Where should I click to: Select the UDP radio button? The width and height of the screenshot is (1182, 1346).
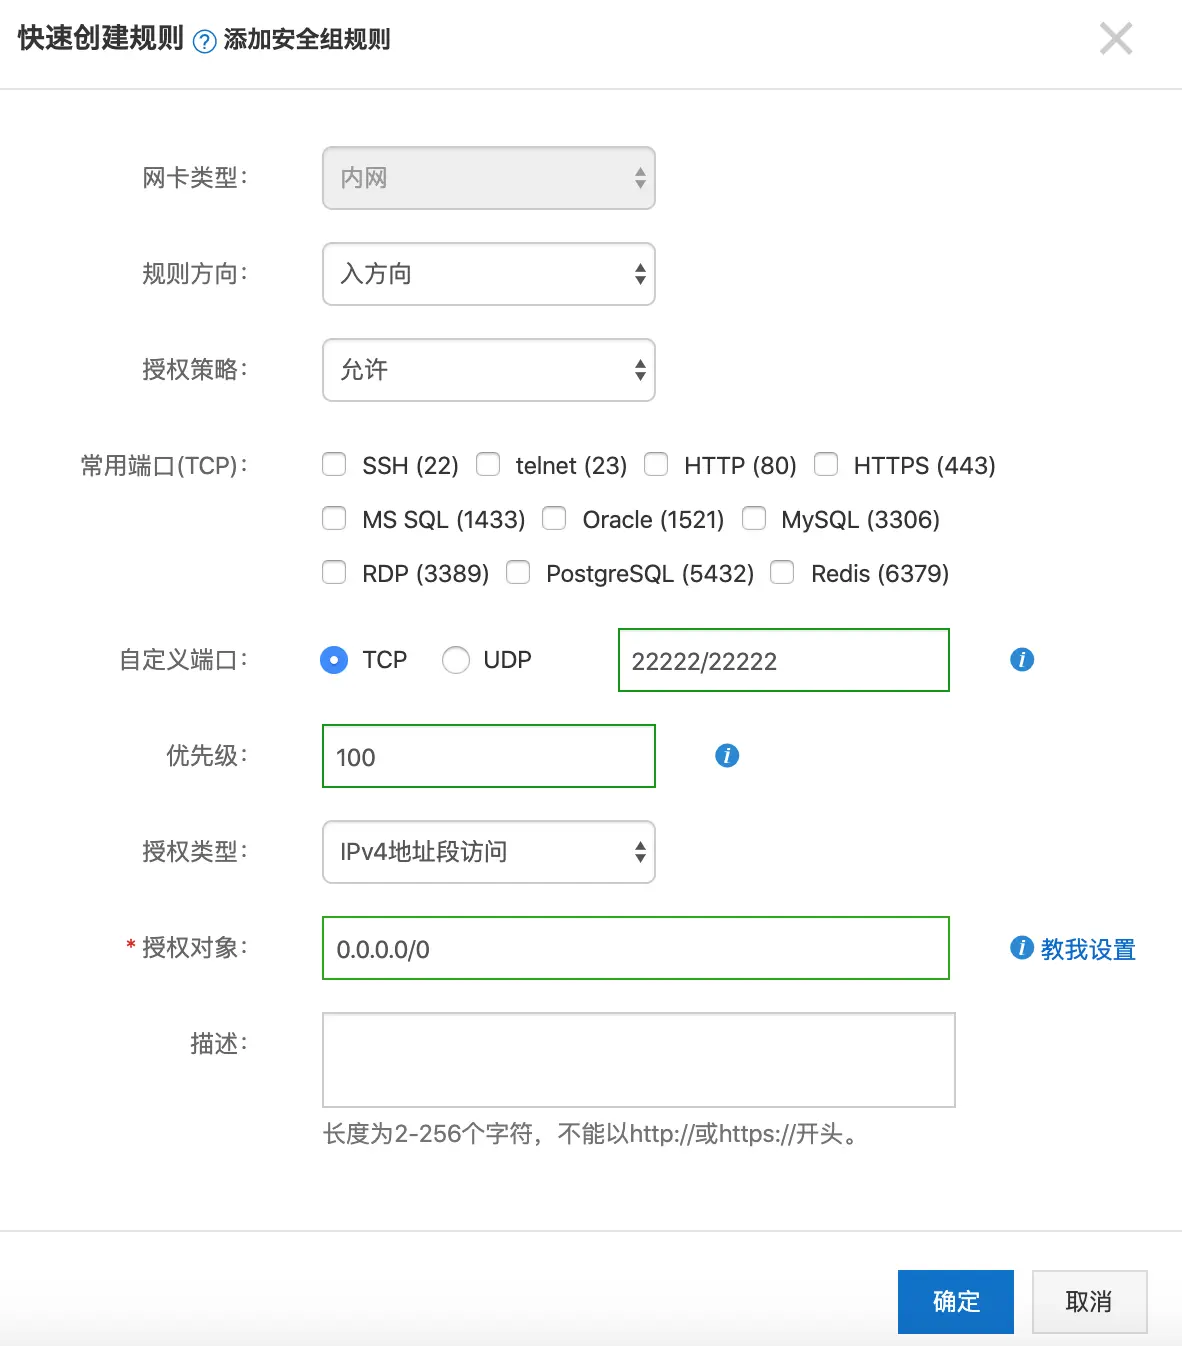[456, 660]
